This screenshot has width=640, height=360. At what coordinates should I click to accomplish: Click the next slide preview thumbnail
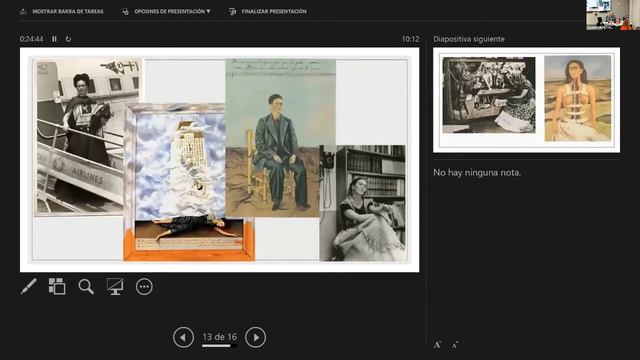click(x=527, y=100)
